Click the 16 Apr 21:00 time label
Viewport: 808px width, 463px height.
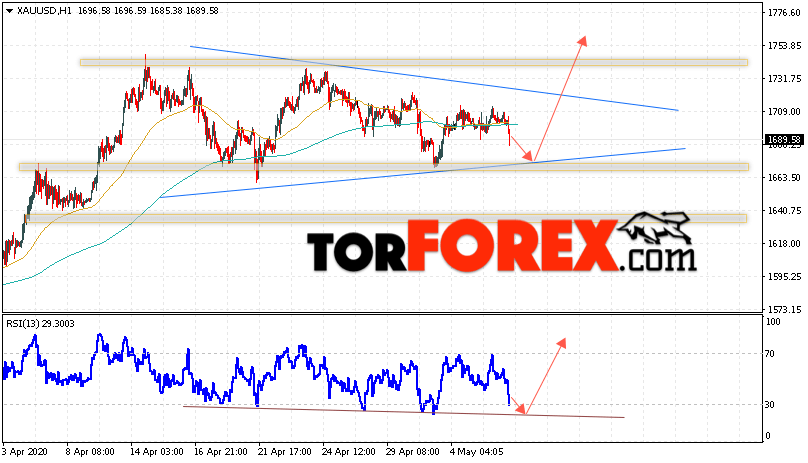click(x=221, y=452)
